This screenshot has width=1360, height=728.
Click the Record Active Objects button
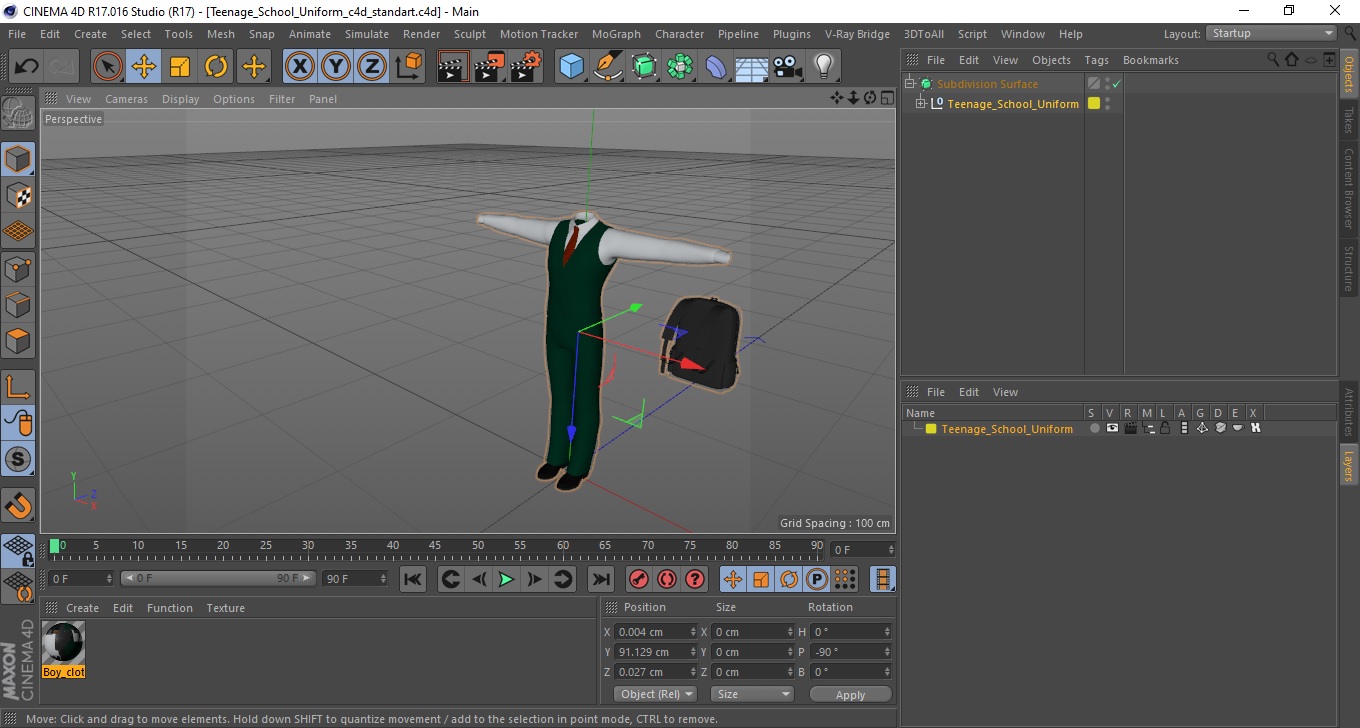click(x=638, y=579)
